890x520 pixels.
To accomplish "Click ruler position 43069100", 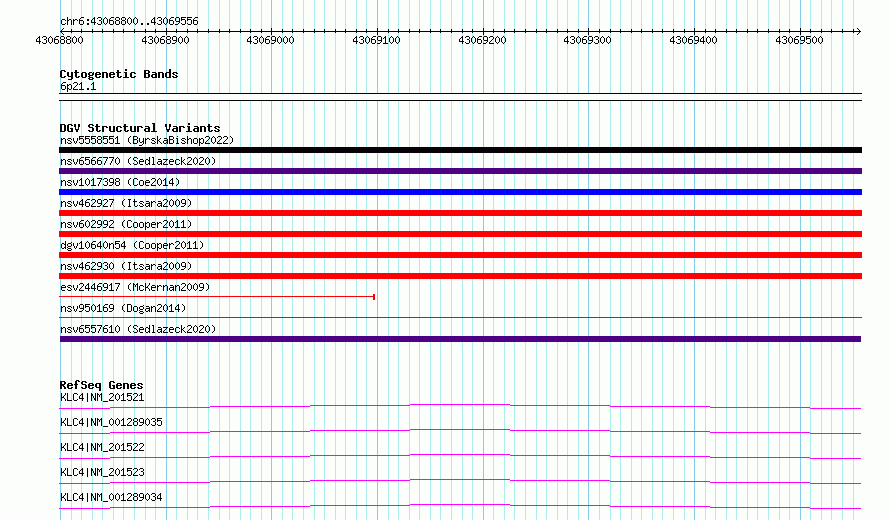I will (377, 40).
